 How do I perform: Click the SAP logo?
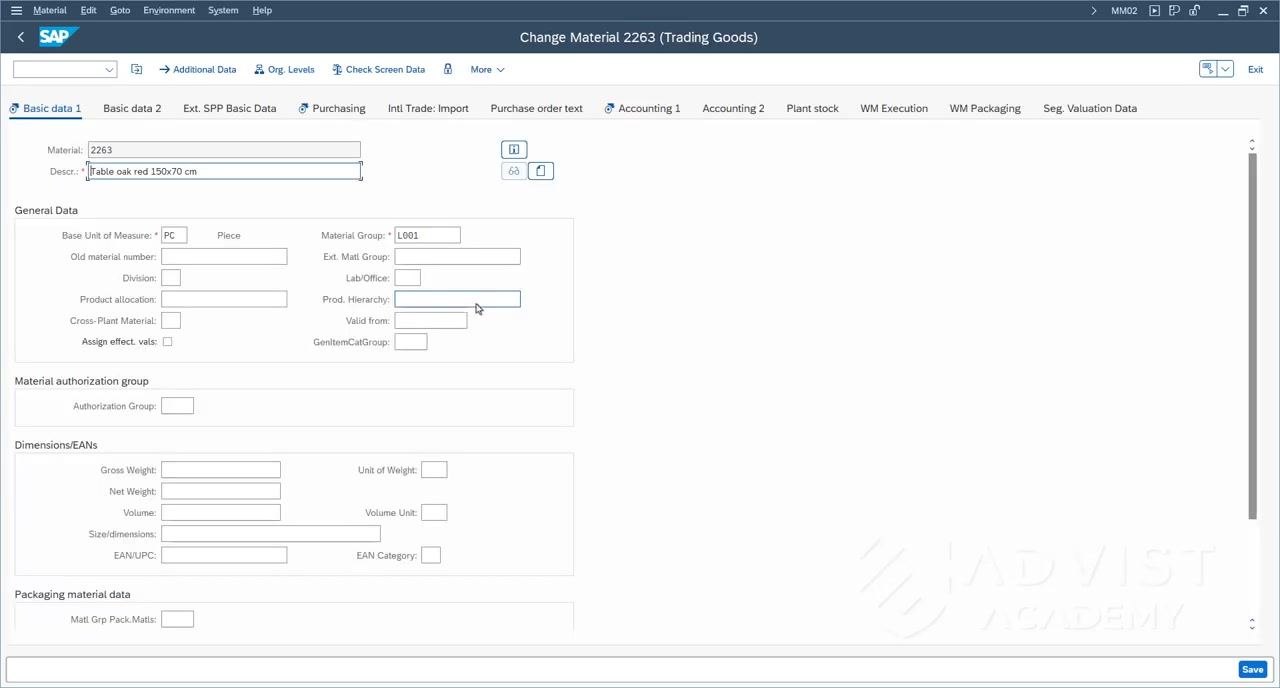(59, 37)
